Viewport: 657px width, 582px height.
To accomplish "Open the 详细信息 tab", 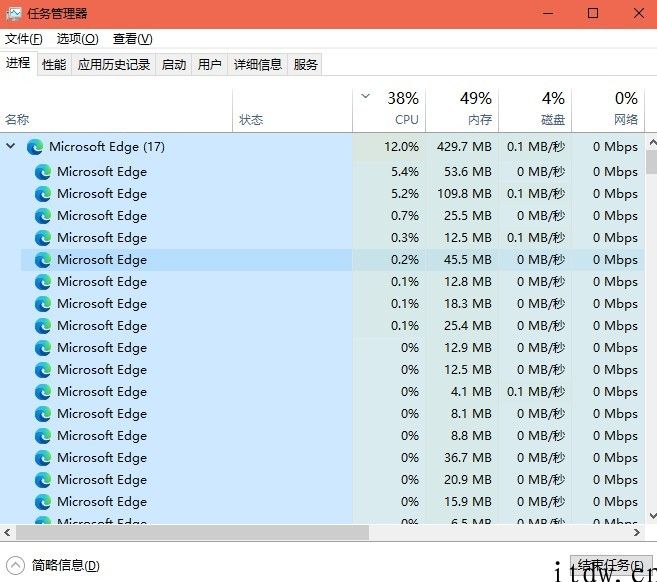I will (257, 65).
